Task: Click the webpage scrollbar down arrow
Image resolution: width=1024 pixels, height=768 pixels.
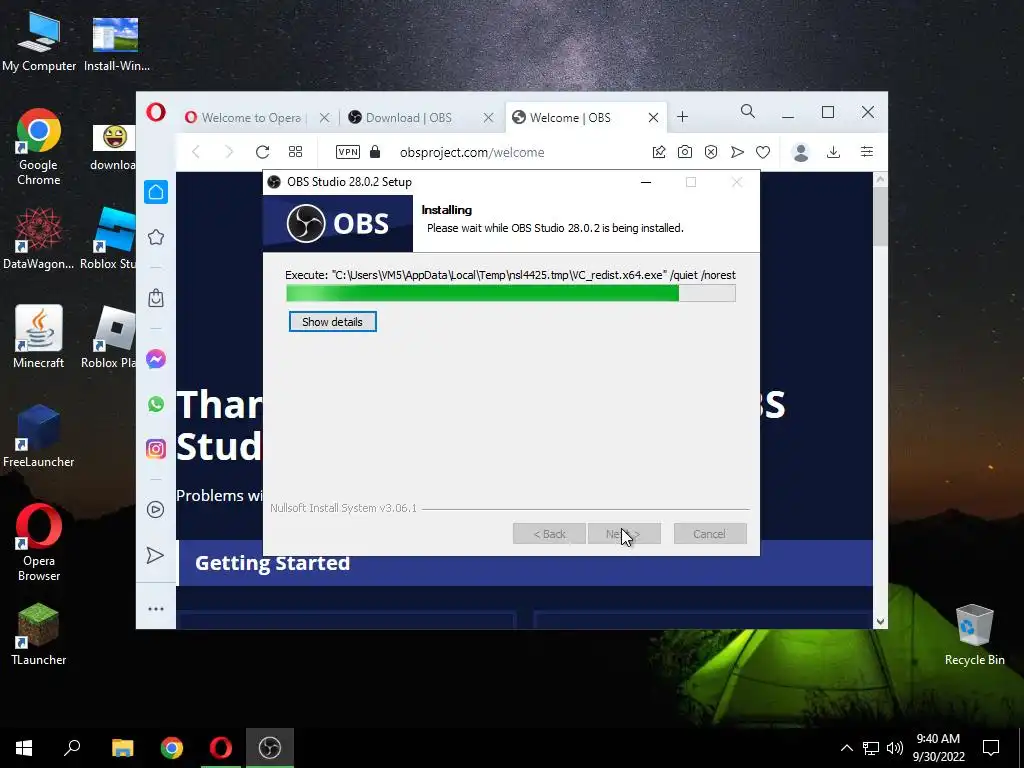Action: (880, 622)
